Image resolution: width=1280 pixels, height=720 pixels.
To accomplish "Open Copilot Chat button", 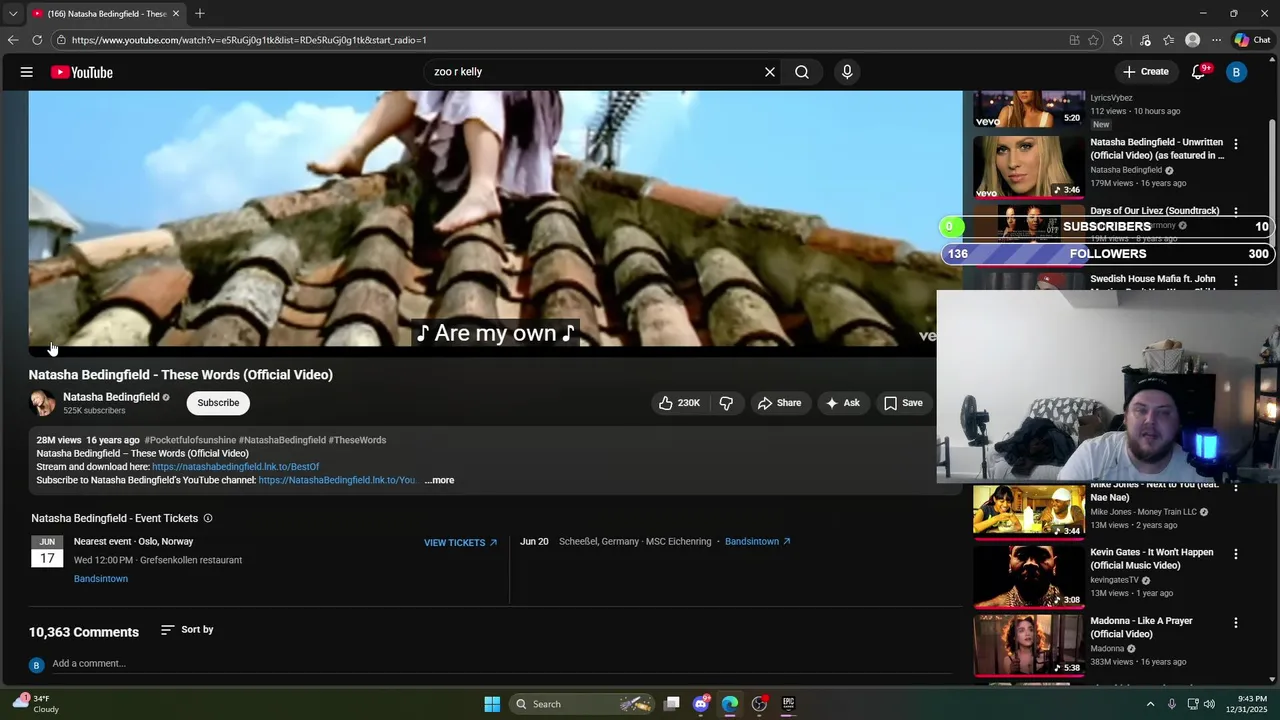I will point(1252,40).
